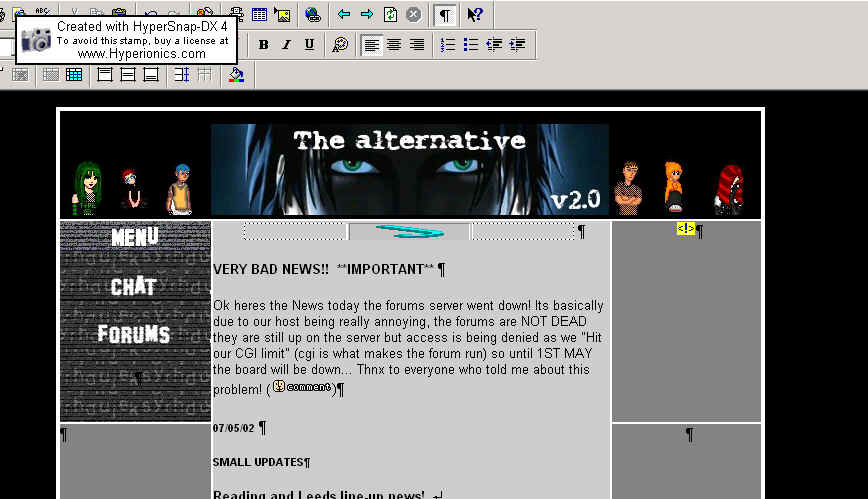
Task: Click the Forward arrow navigation icon
Action: click(x=367, y=14)
